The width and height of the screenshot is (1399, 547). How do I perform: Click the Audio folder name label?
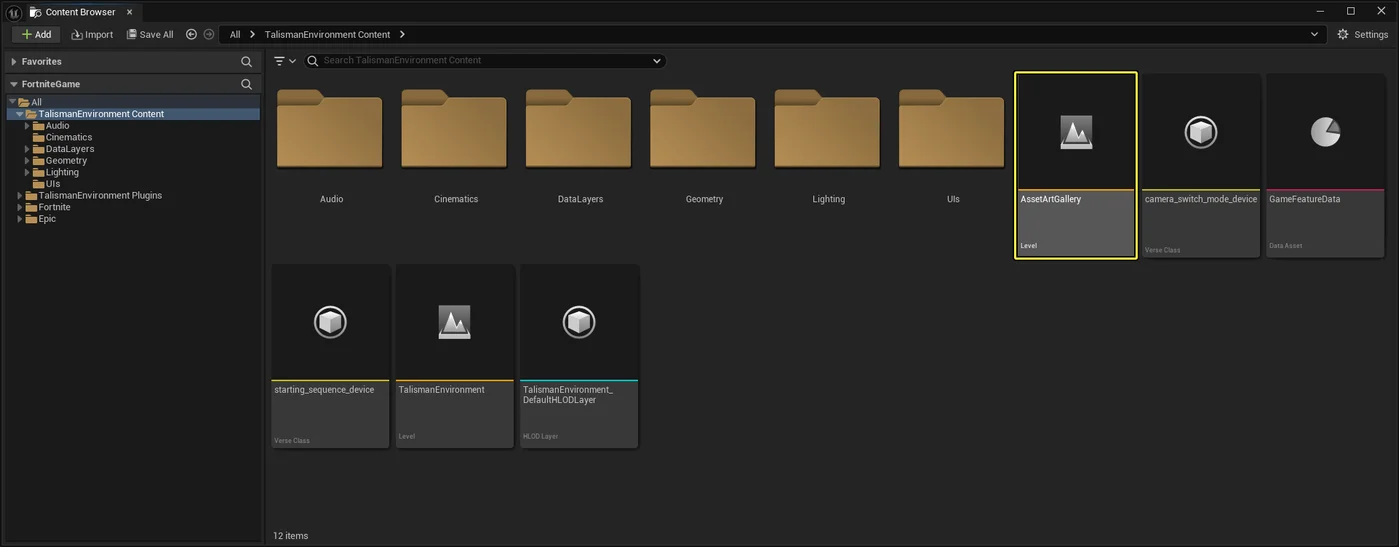click(x=331, y=199)
